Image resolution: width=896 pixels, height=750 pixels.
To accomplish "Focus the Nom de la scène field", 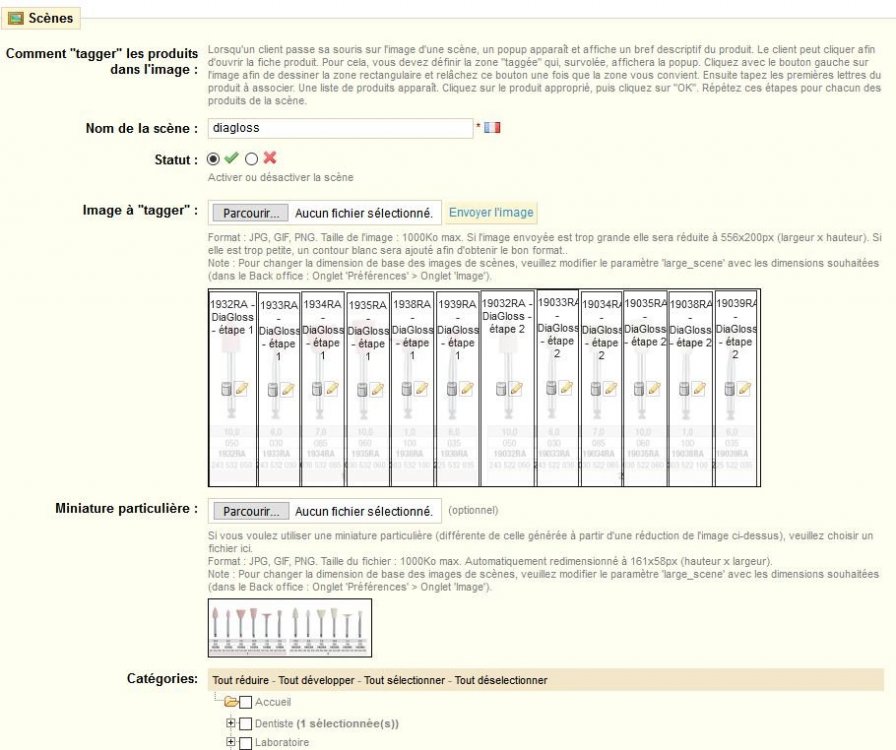I will pyautogui.click(x=340, y=128).
